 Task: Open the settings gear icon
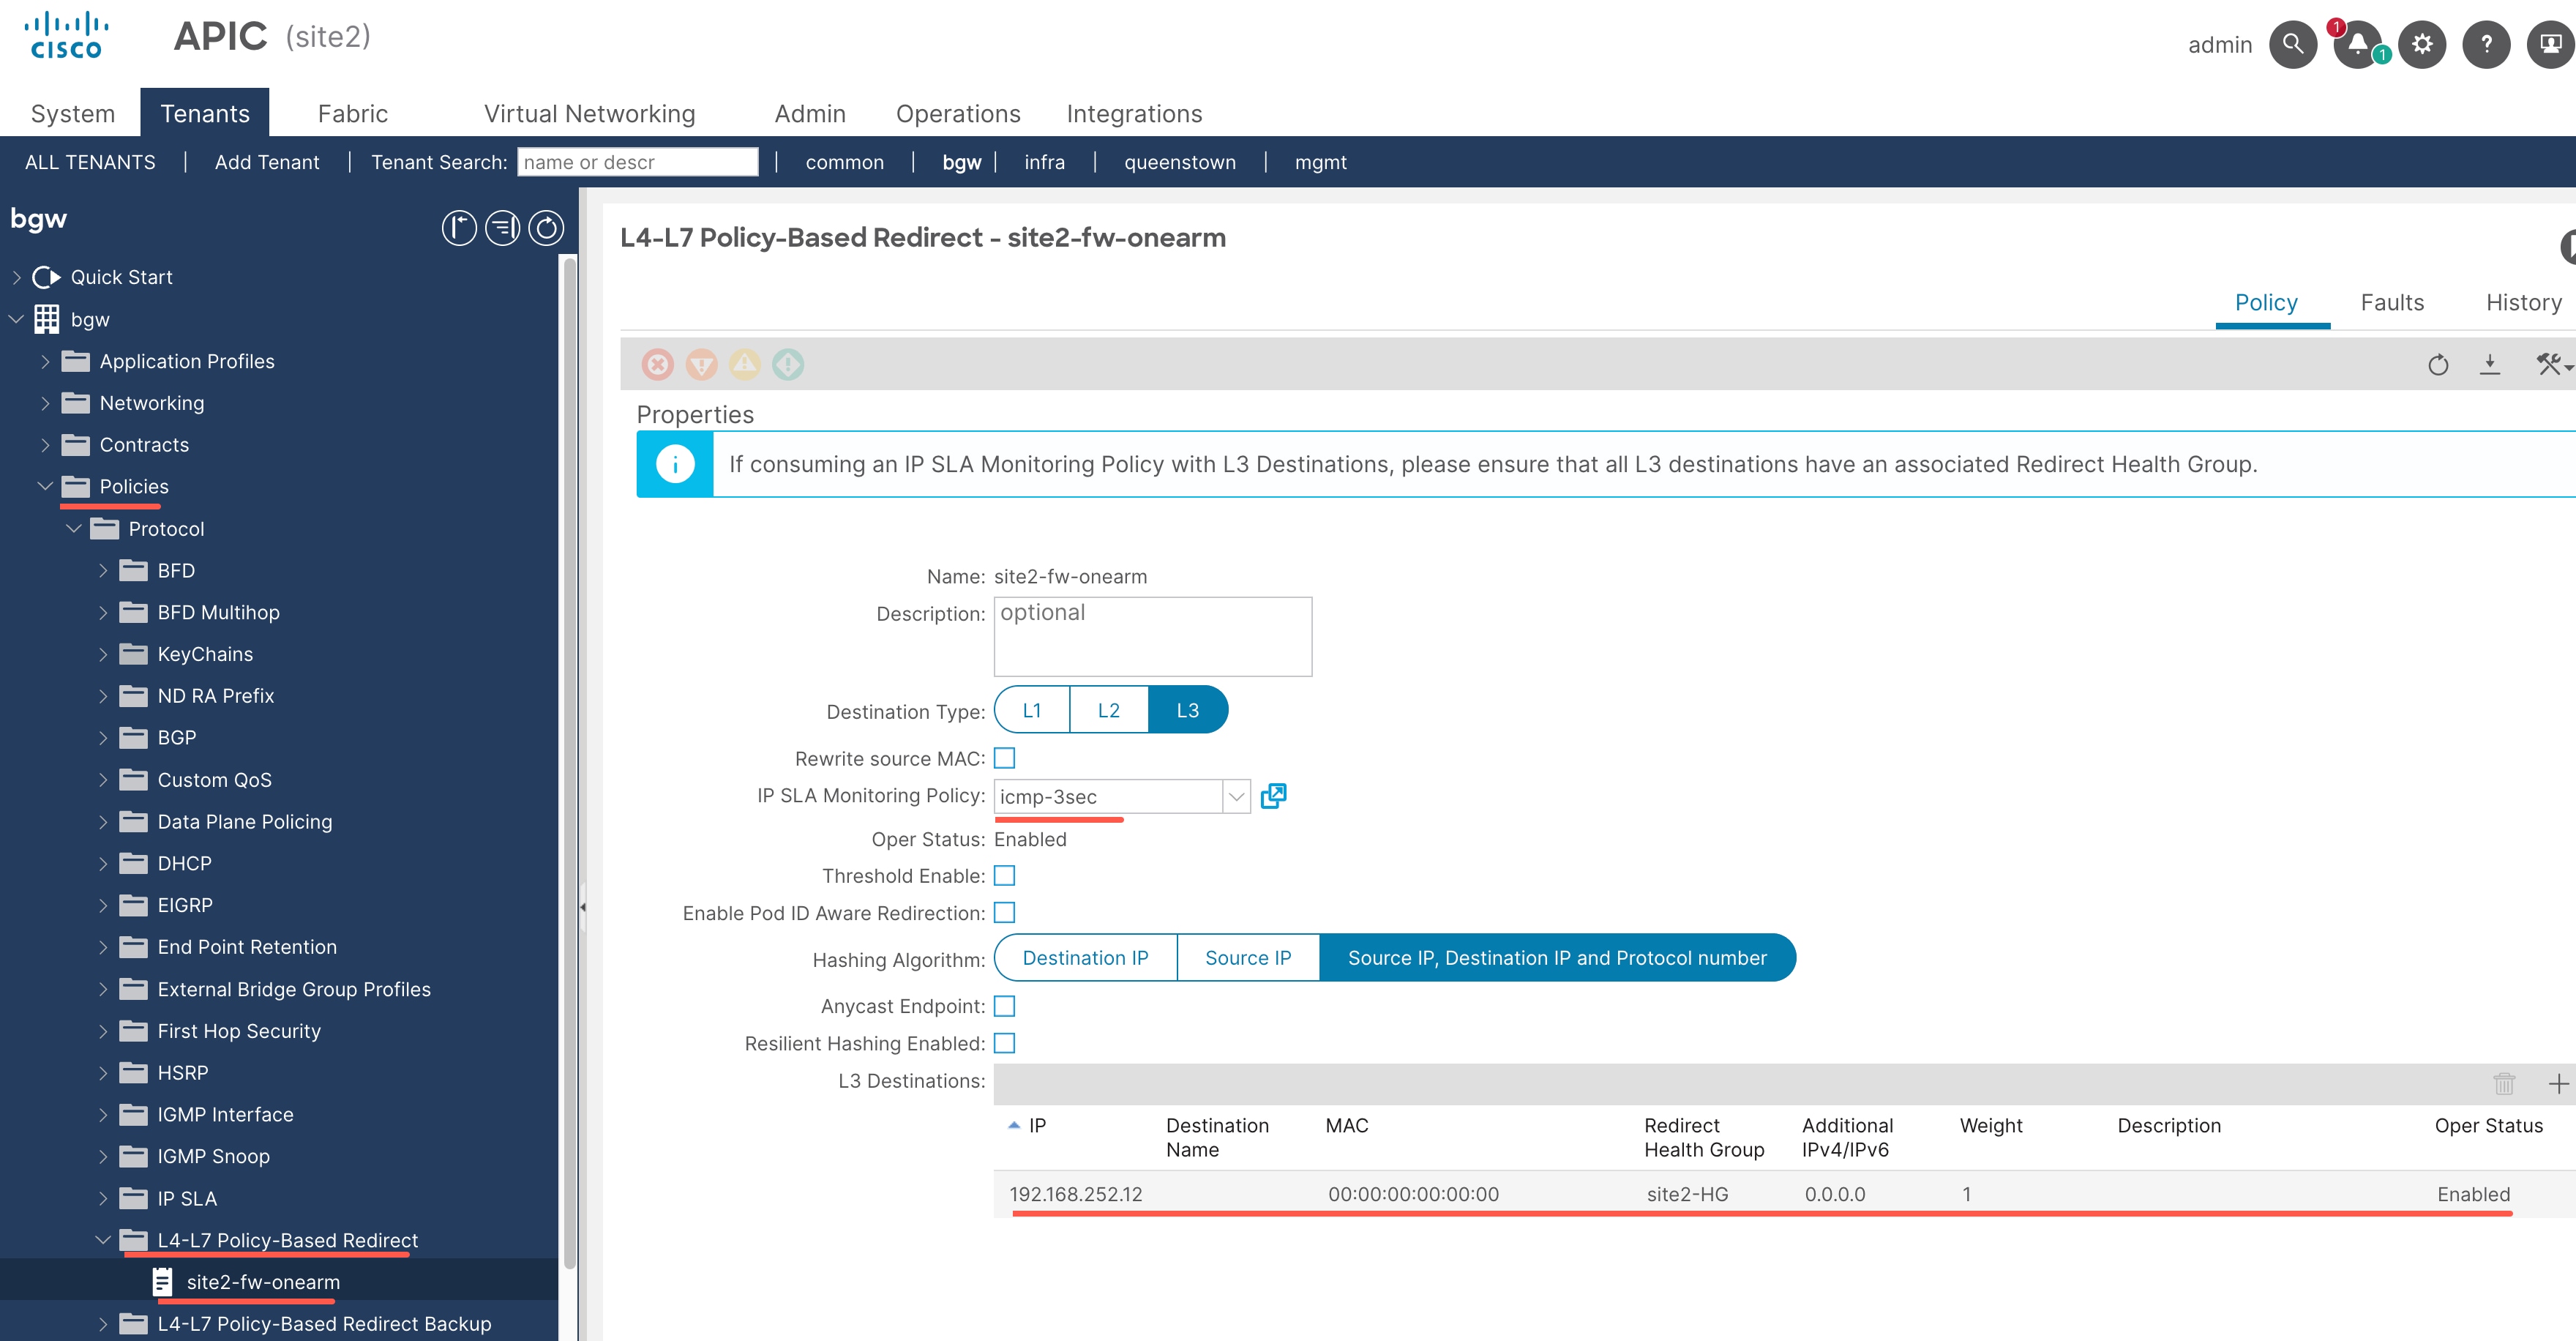click(2422, 44)
